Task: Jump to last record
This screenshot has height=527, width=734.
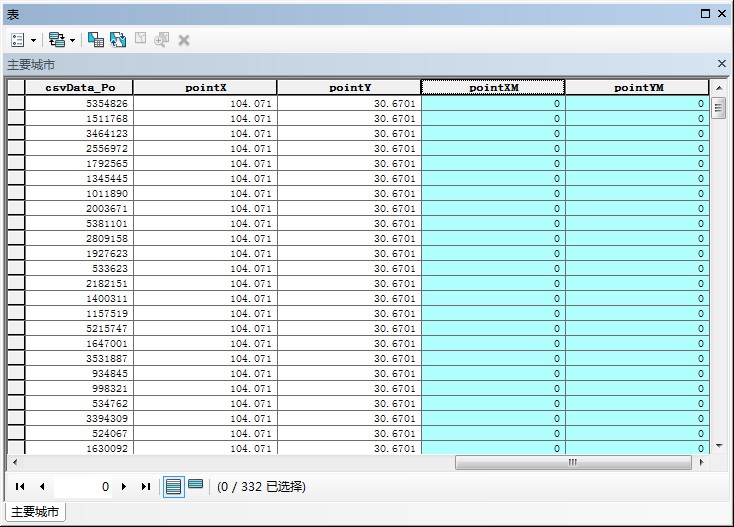Action: click(x=146, y=487)
